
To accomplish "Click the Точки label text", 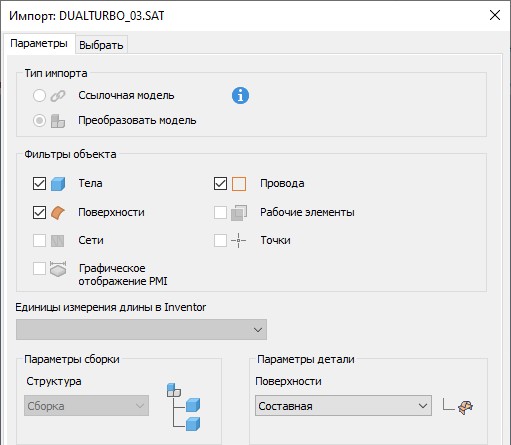I will 275,240.
